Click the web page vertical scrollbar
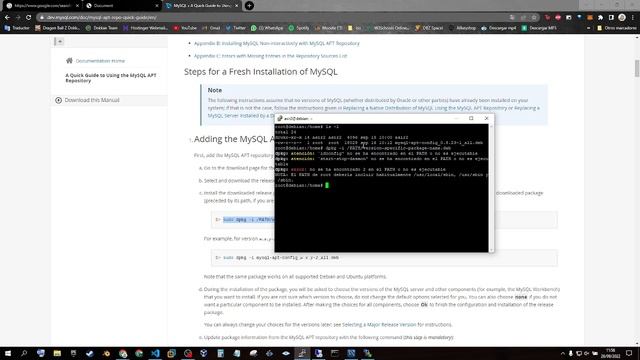 point(637,190)
